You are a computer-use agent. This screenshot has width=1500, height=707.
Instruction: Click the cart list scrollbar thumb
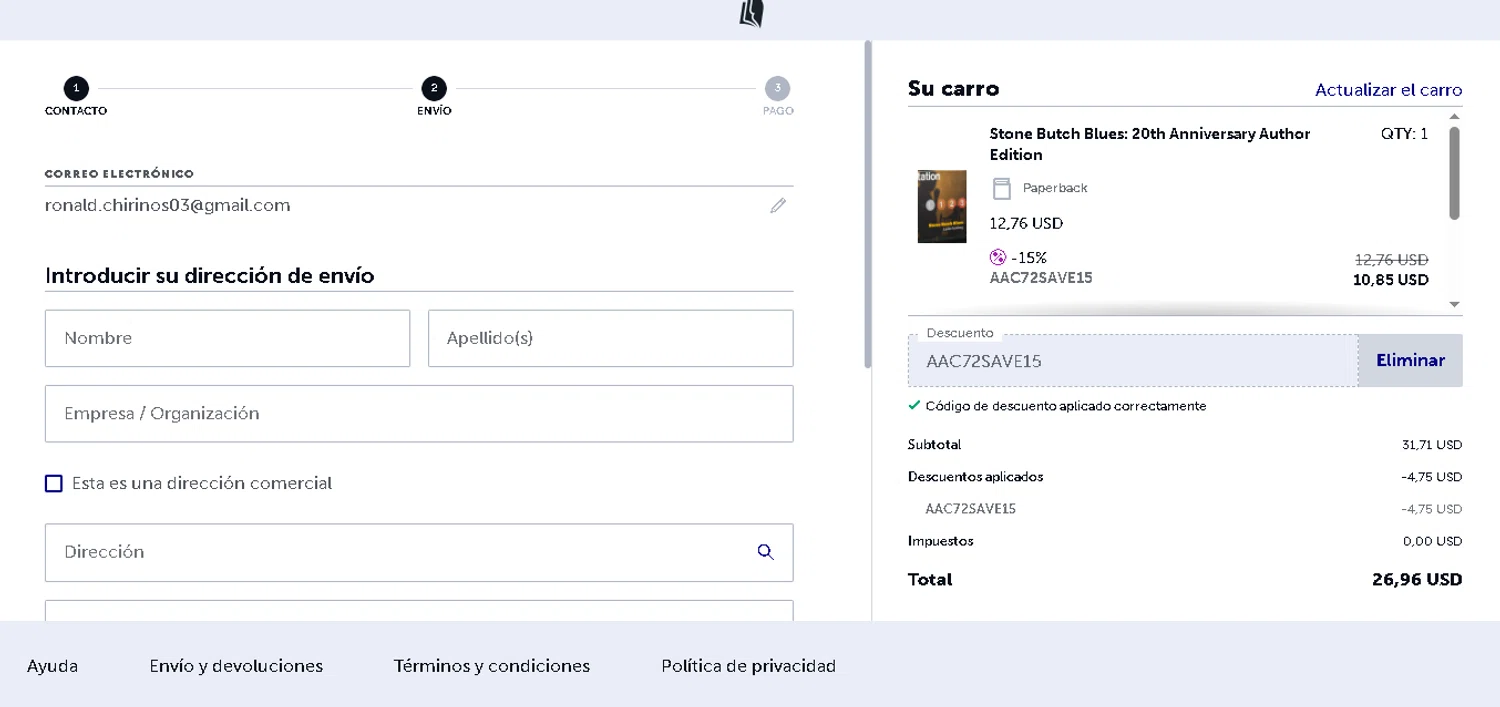(x=1454, y=172)
